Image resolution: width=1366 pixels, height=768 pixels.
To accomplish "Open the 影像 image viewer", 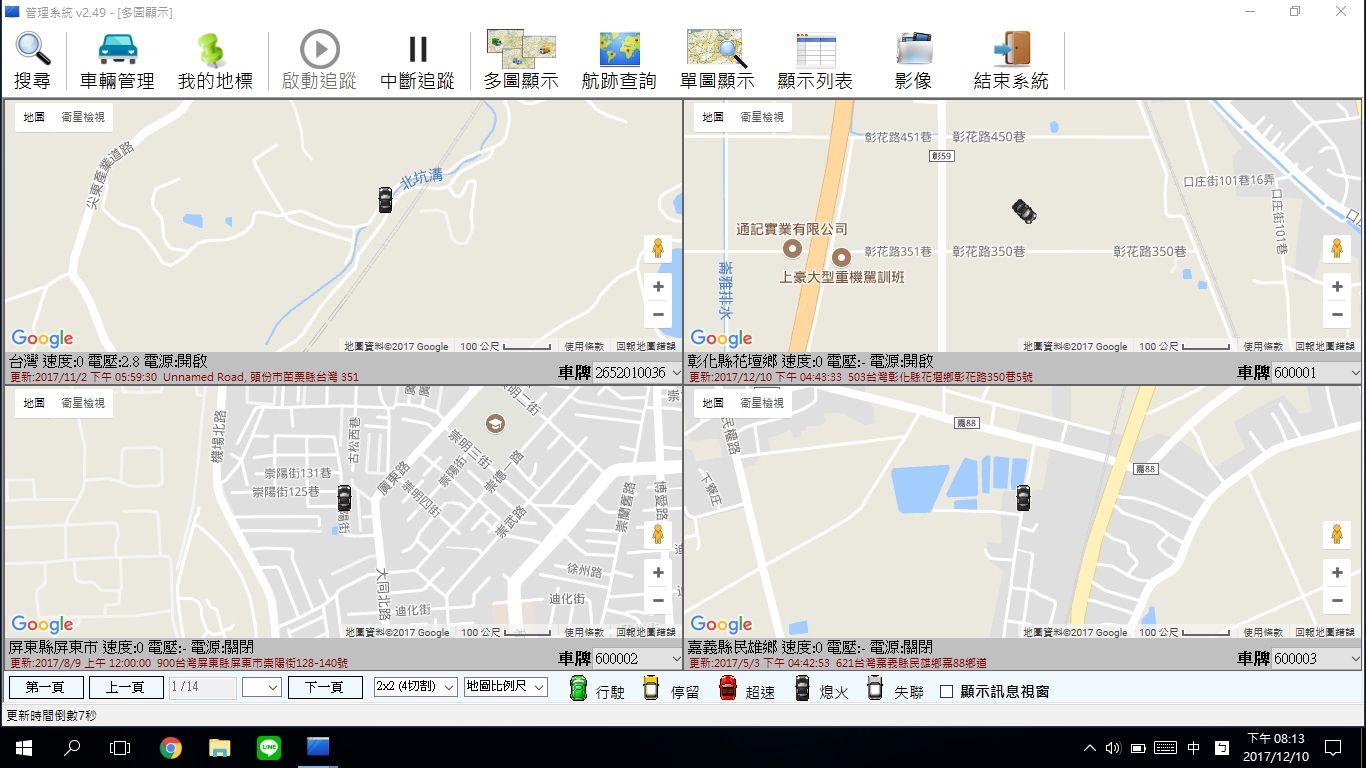I will tap(913, 61).
